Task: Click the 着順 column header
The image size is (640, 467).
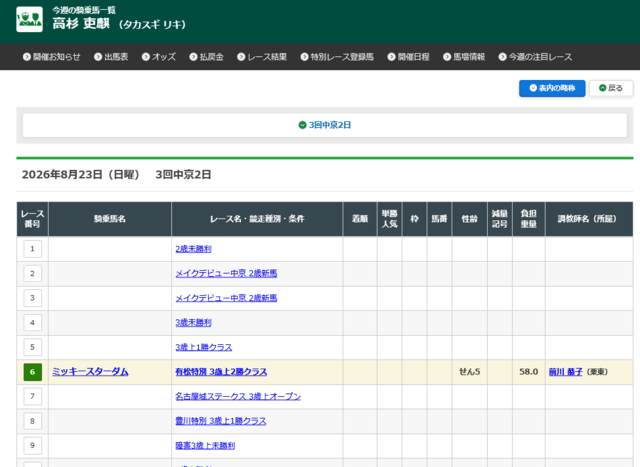Action: coord(360,219)
